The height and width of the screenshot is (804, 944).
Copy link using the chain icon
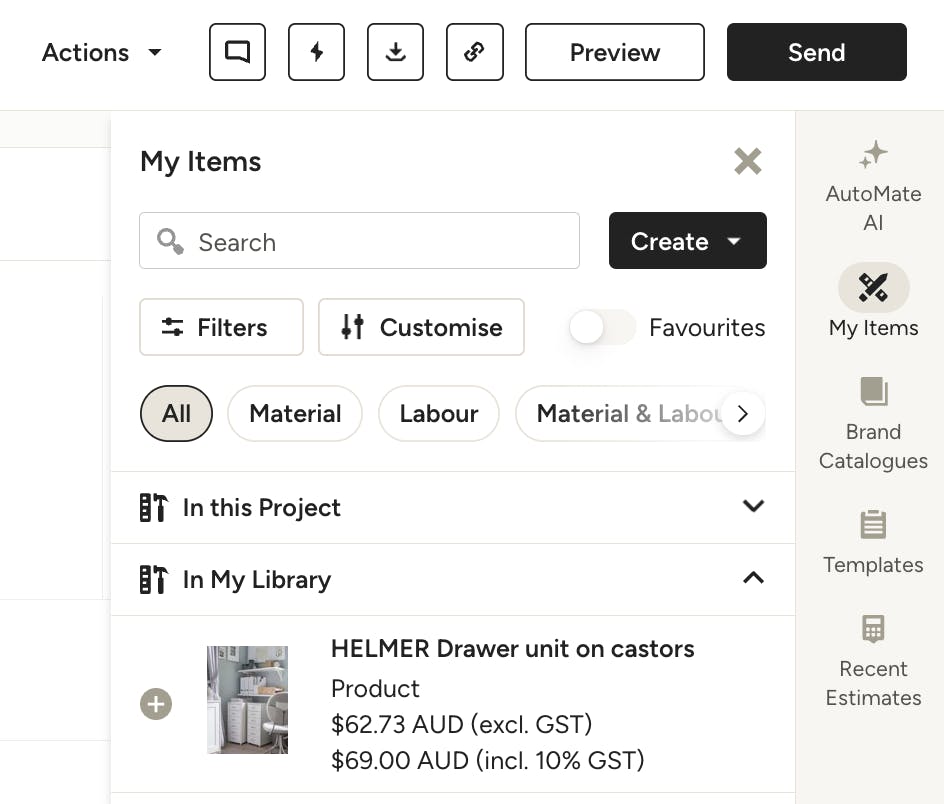pos(475,52)
